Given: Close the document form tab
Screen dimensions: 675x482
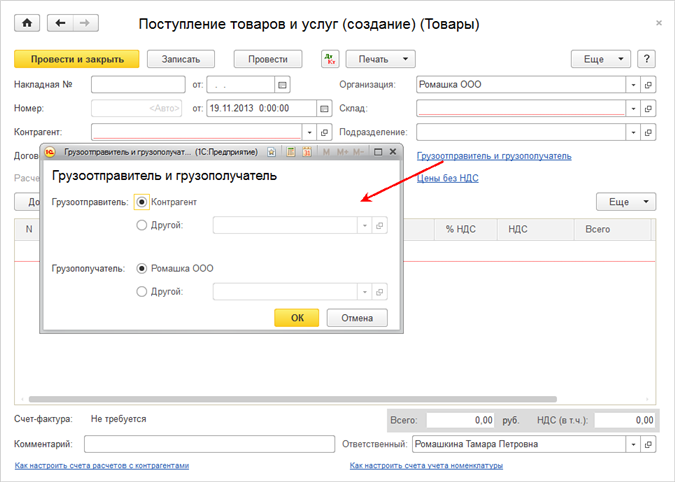Looking at the screenshot, I should point(659,23).
